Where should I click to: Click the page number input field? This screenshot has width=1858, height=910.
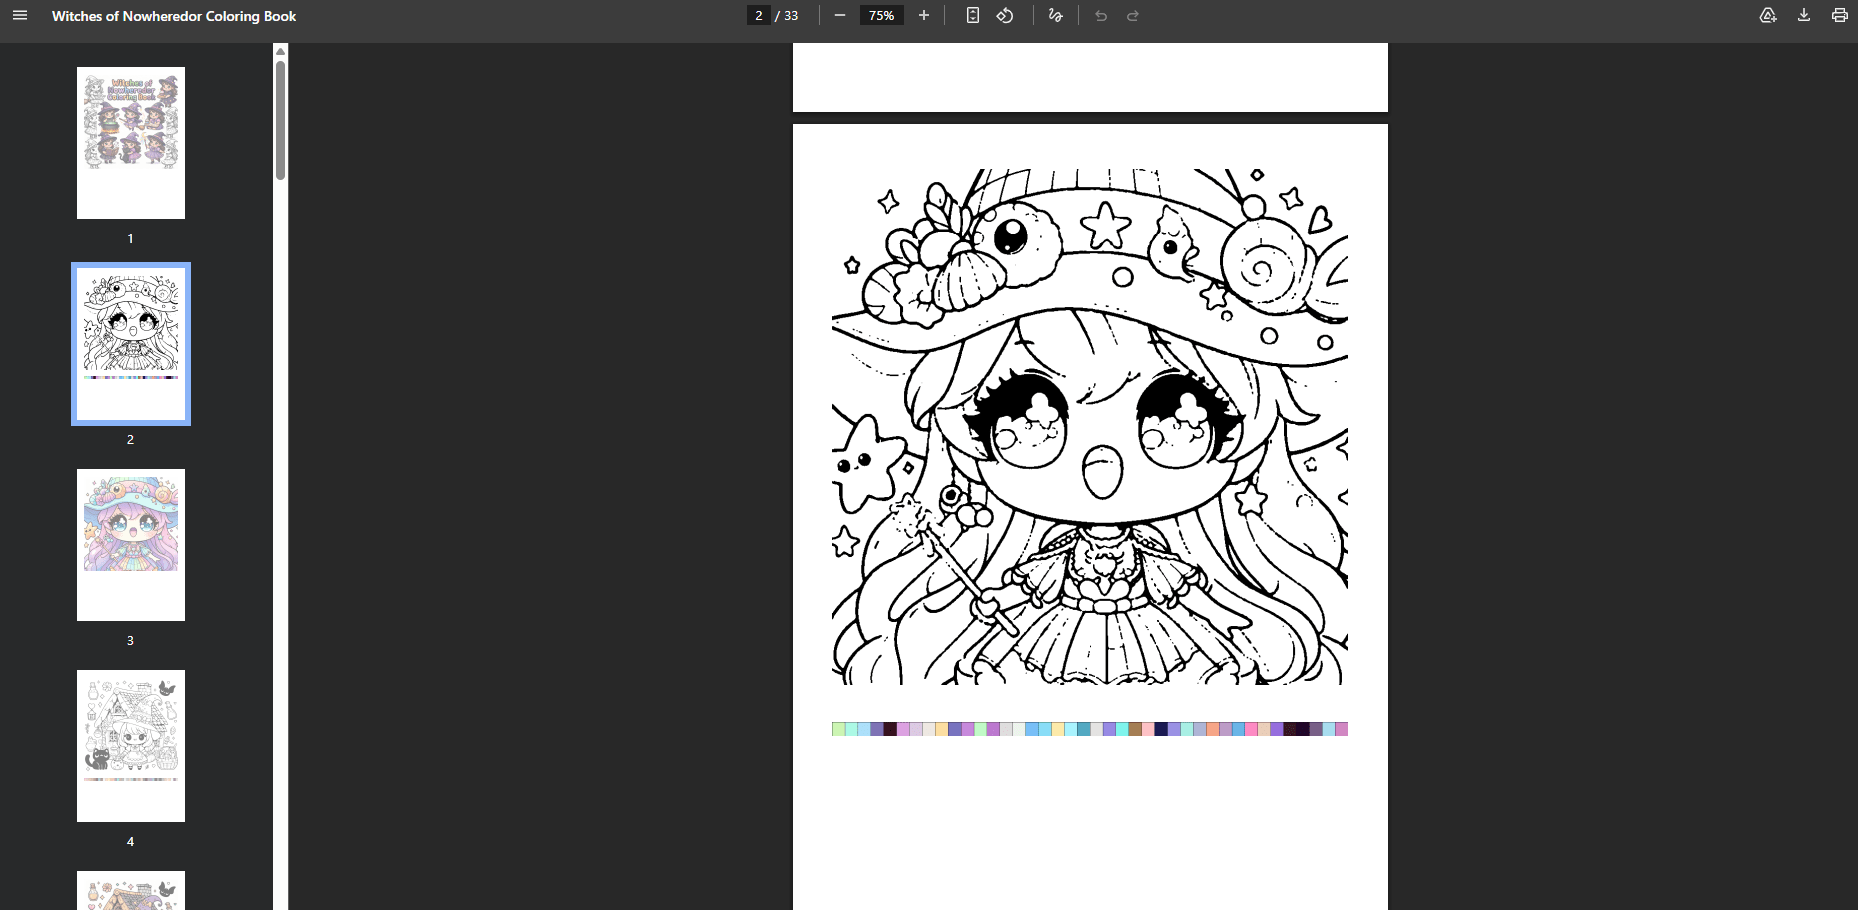click(x=759, y=16)
